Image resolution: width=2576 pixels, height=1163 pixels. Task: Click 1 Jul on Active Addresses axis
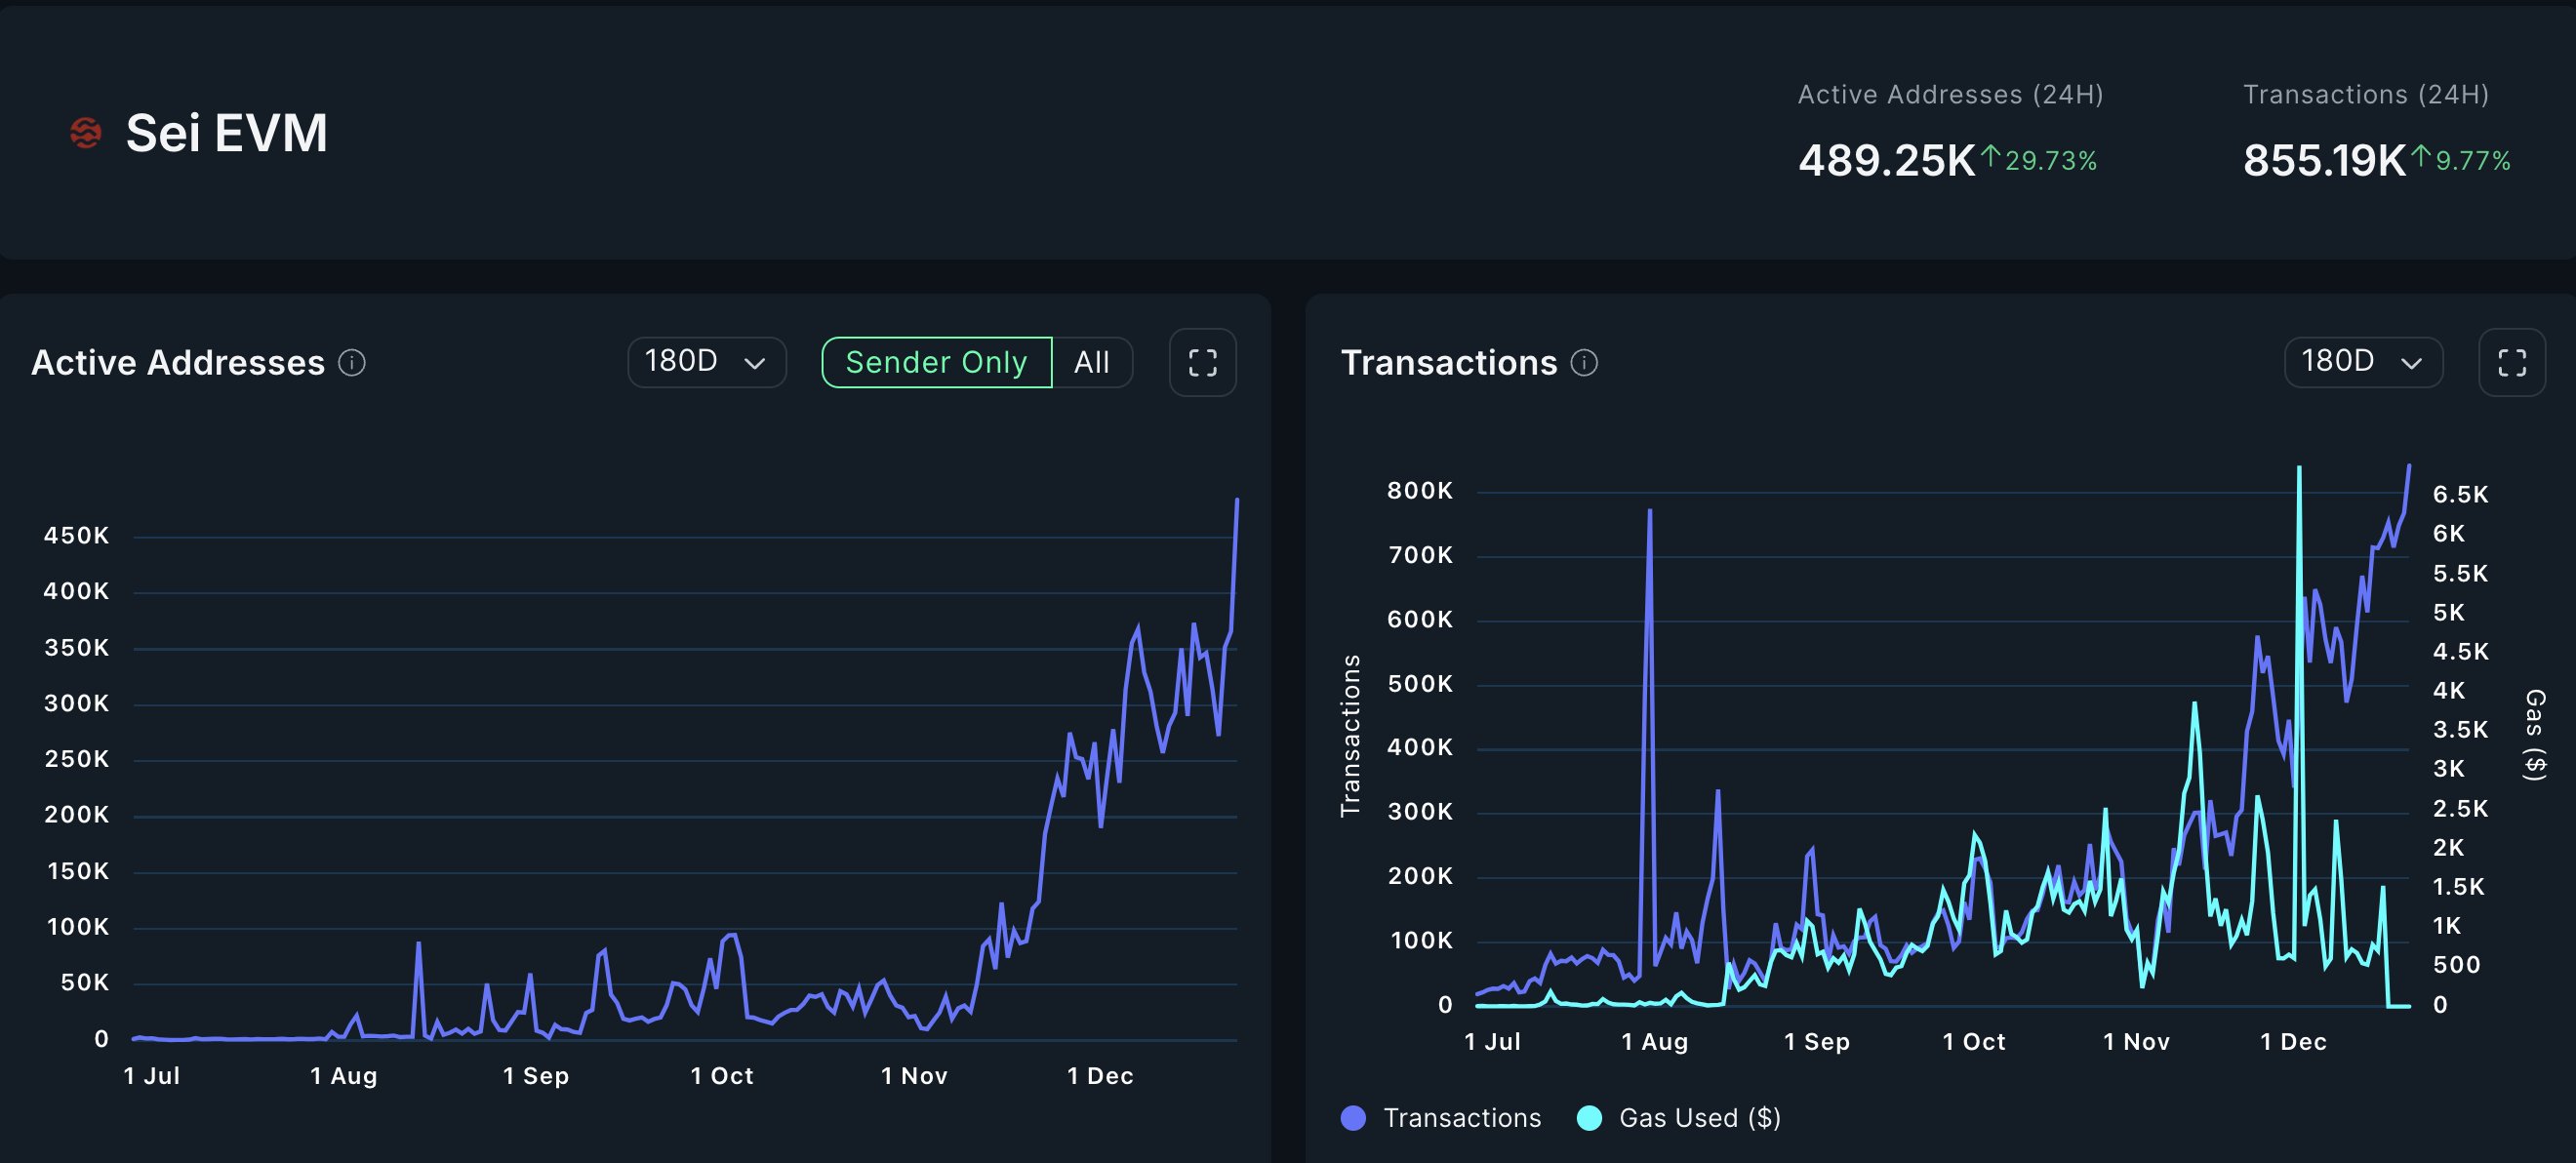click(152, 1076)
